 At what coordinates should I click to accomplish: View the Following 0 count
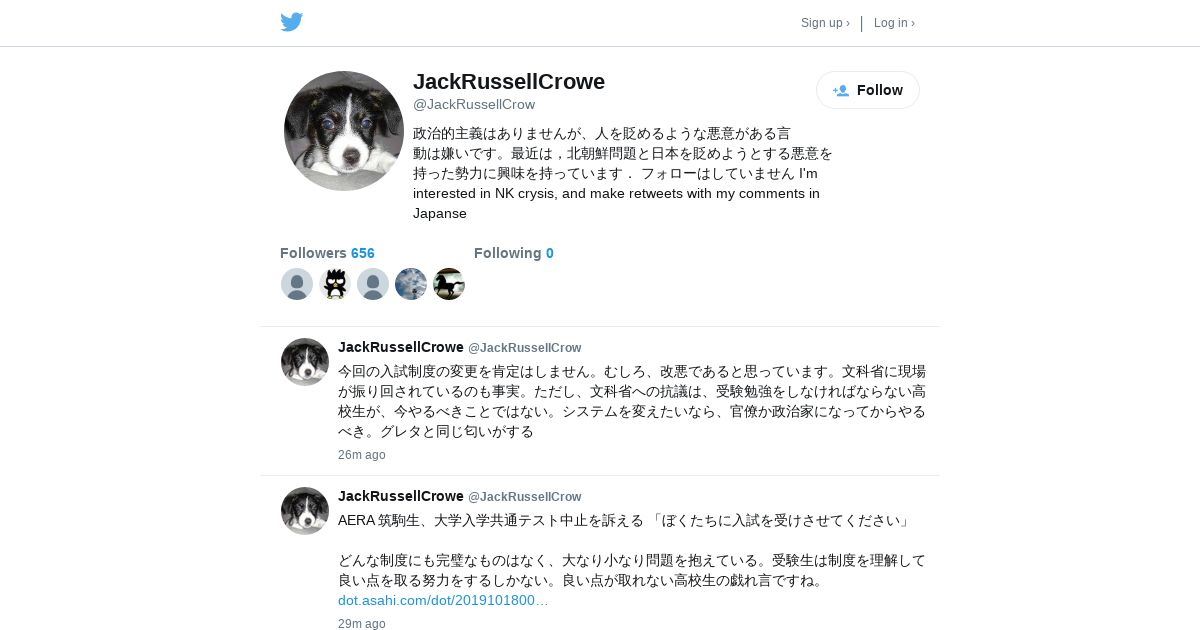point(514,253)
